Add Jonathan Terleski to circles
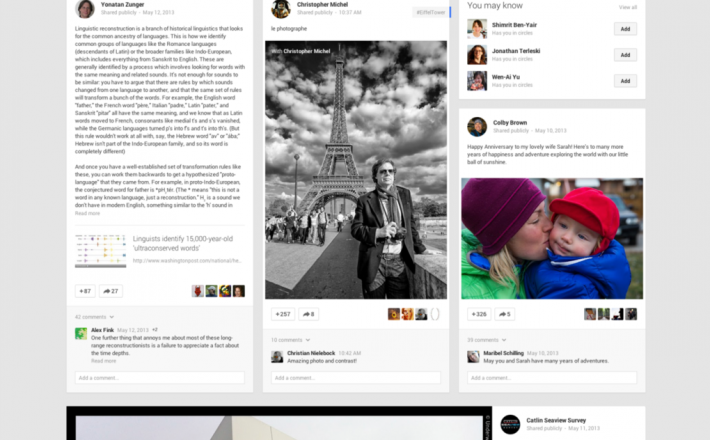710x440 pixels. [x=625, y=55]
